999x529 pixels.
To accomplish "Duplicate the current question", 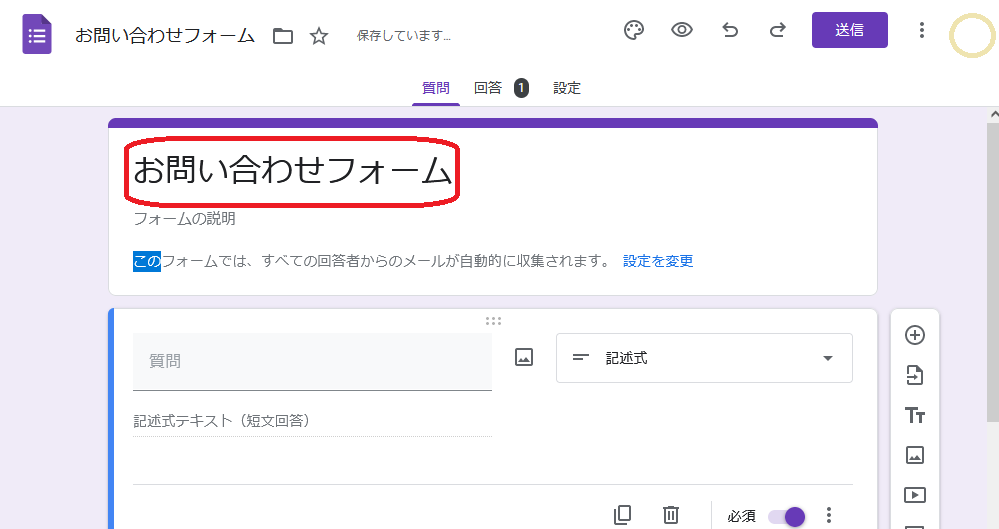I will click(x=622, y=515).
